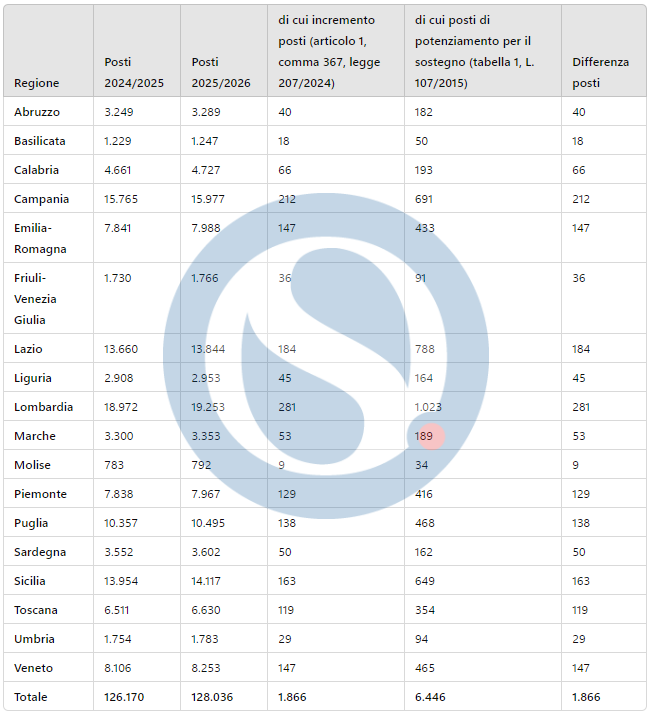Select Lazio's 788 sostegno value

click(425, 349)
